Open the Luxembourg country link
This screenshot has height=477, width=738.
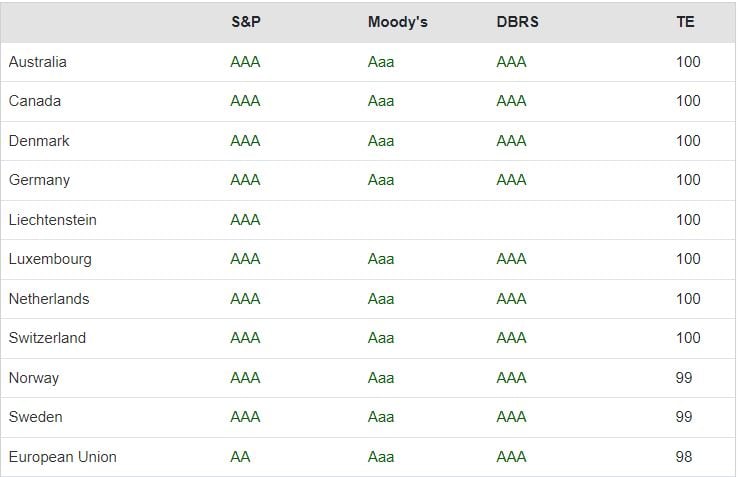50,259
